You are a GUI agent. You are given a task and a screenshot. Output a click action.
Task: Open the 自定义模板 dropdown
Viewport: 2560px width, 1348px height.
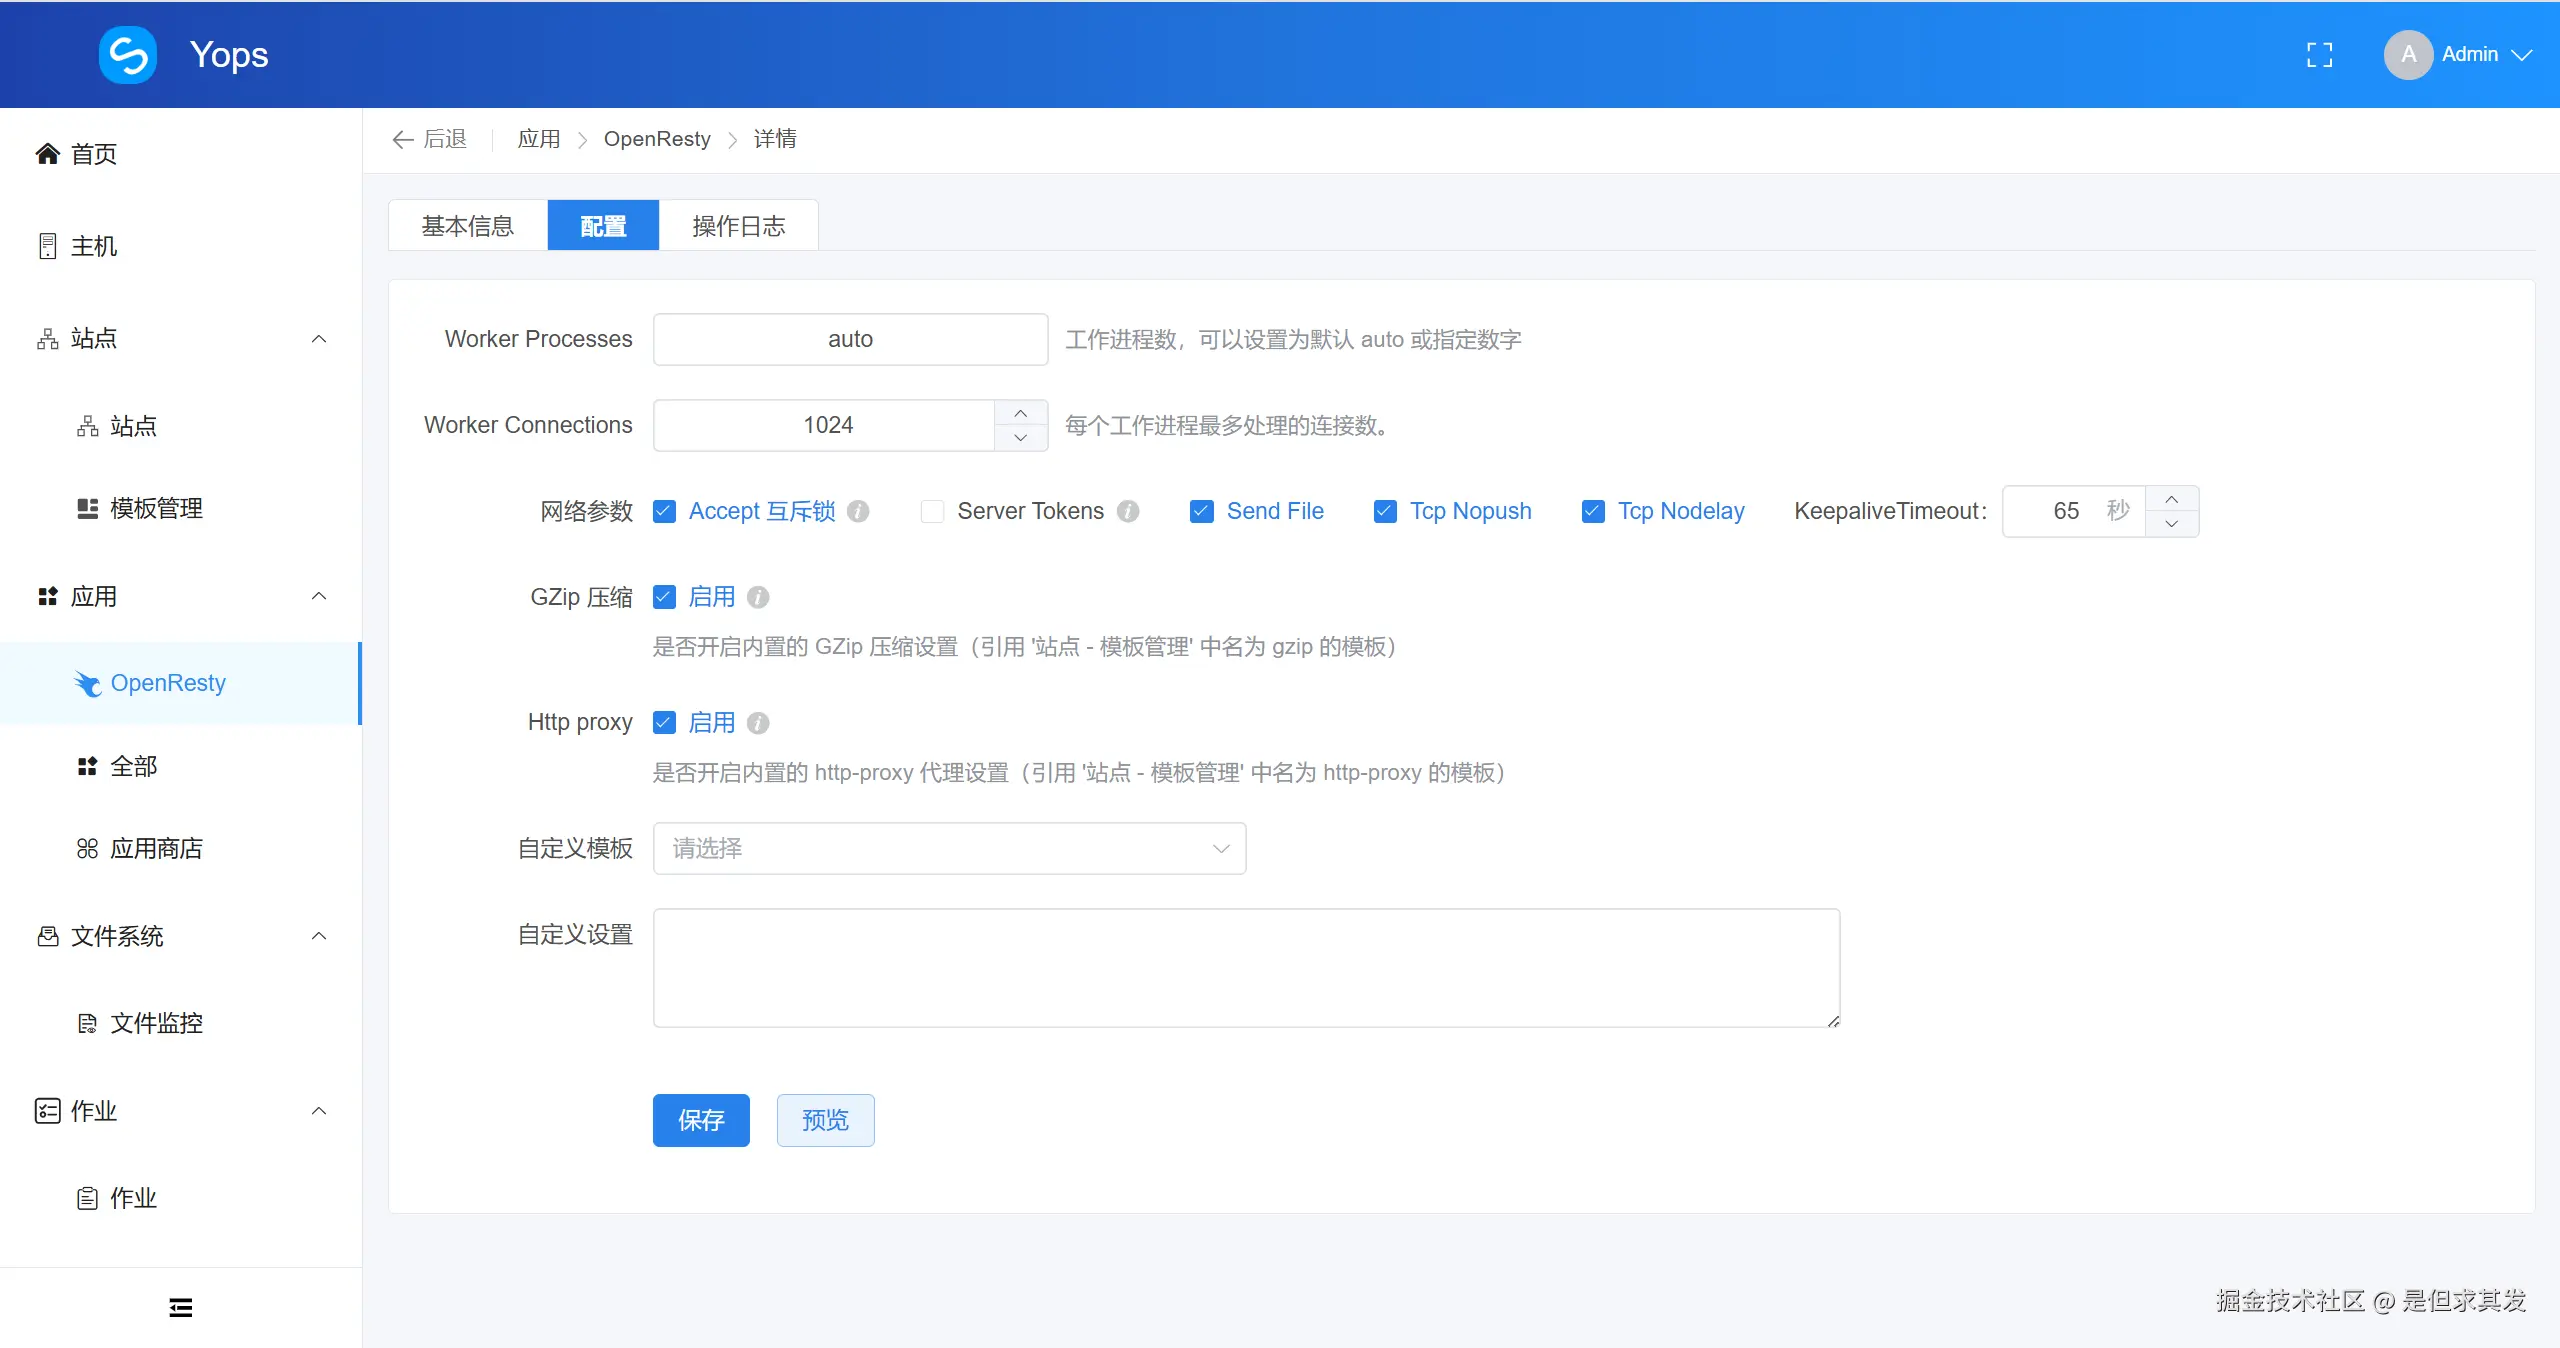pyautogui.click(x=948, y=848)
